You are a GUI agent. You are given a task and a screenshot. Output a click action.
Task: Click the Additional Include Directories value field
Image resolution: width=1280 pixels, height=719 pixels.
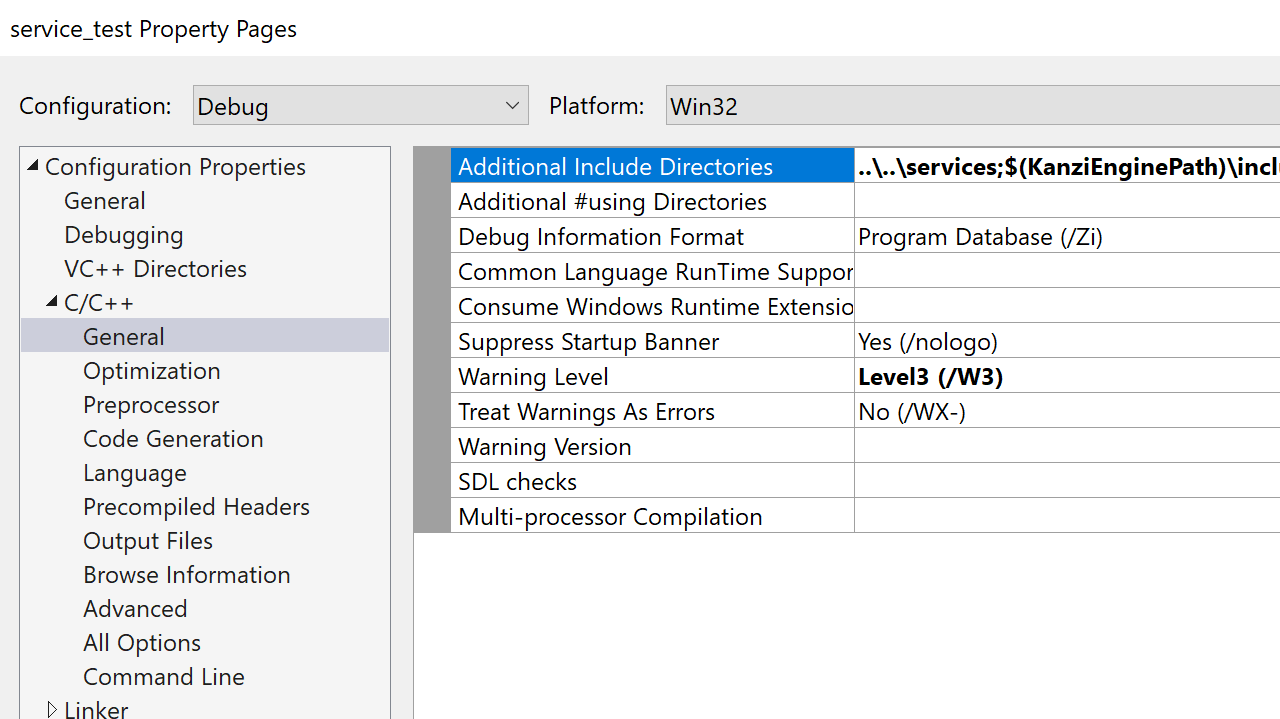point(1066,167)
